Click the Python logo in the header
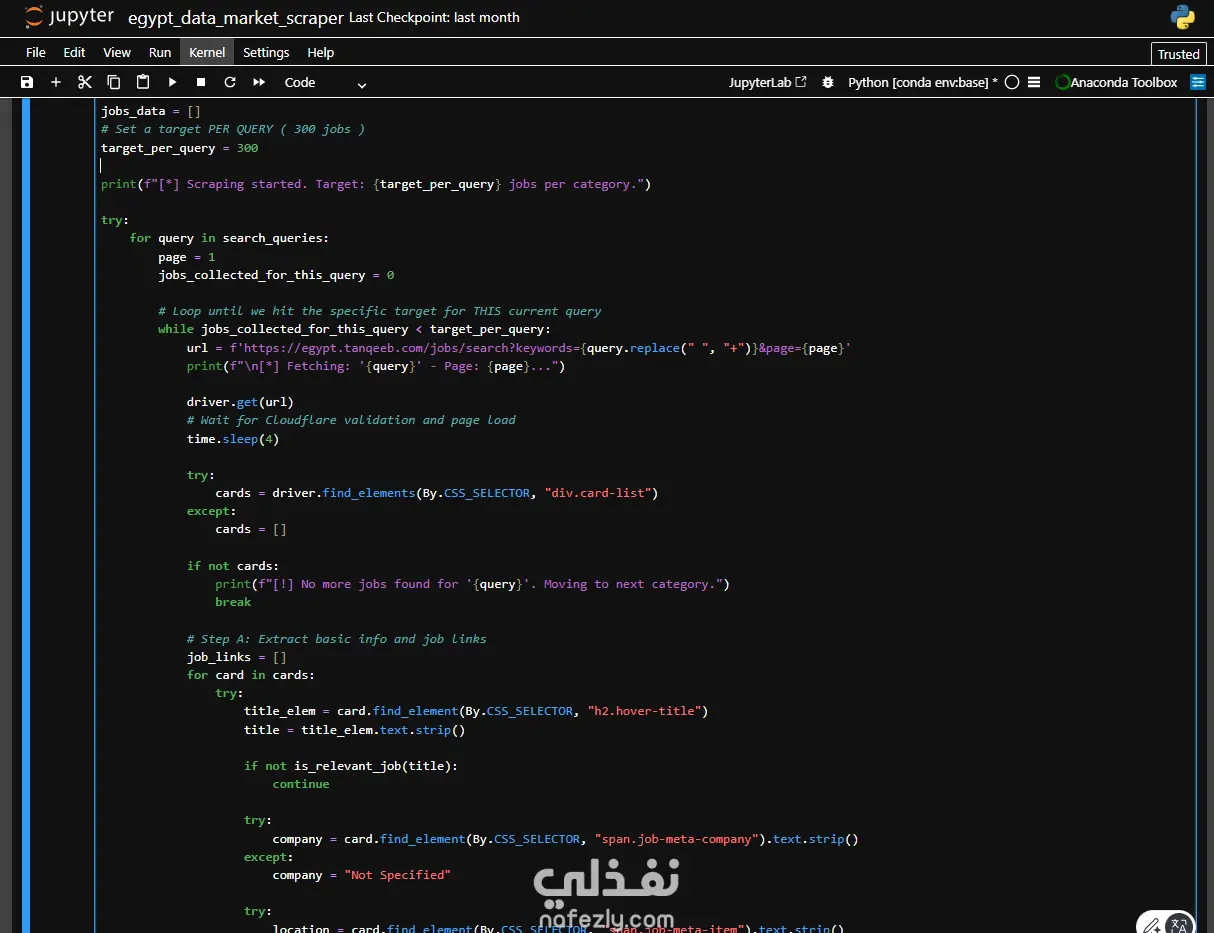 click(x=1183, y=17)
